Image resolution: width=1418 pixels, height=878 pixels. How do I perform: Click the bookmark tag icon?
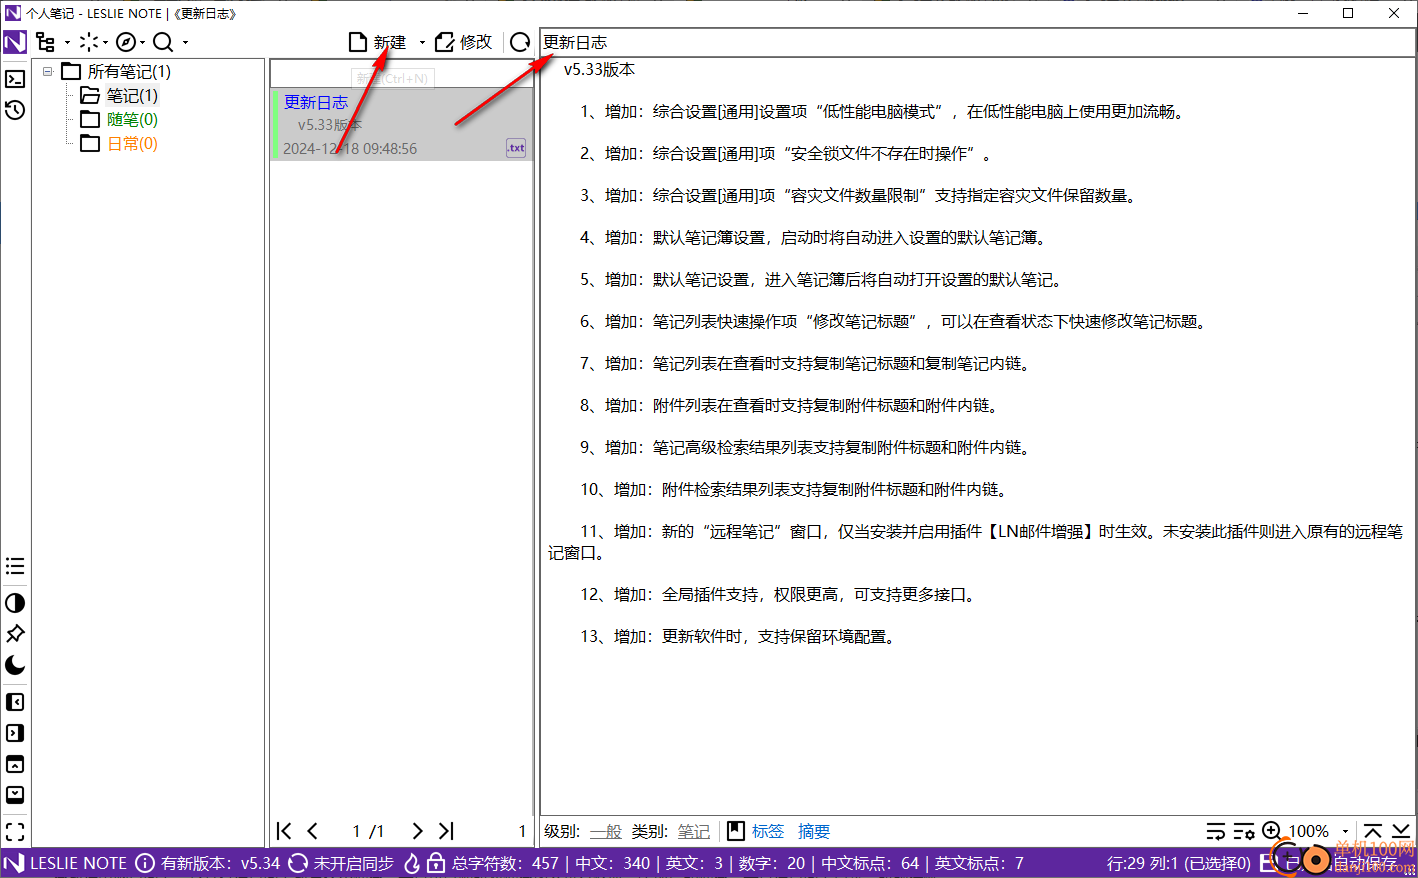pos(736,831)
